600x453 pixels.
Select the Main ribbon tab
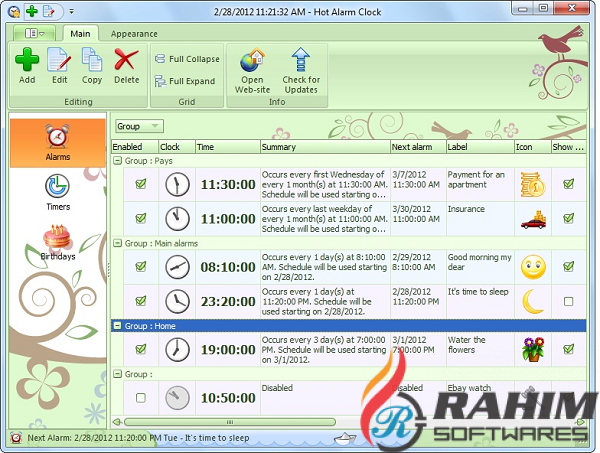(x=80, y=33)
